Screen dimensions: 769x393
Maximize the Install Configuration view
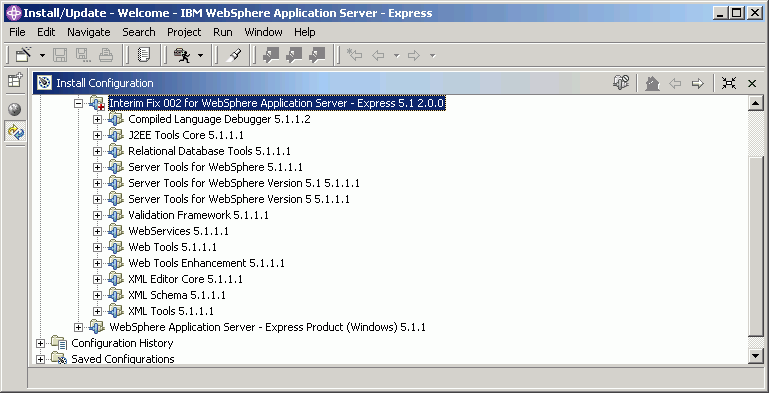click(729, 83)
